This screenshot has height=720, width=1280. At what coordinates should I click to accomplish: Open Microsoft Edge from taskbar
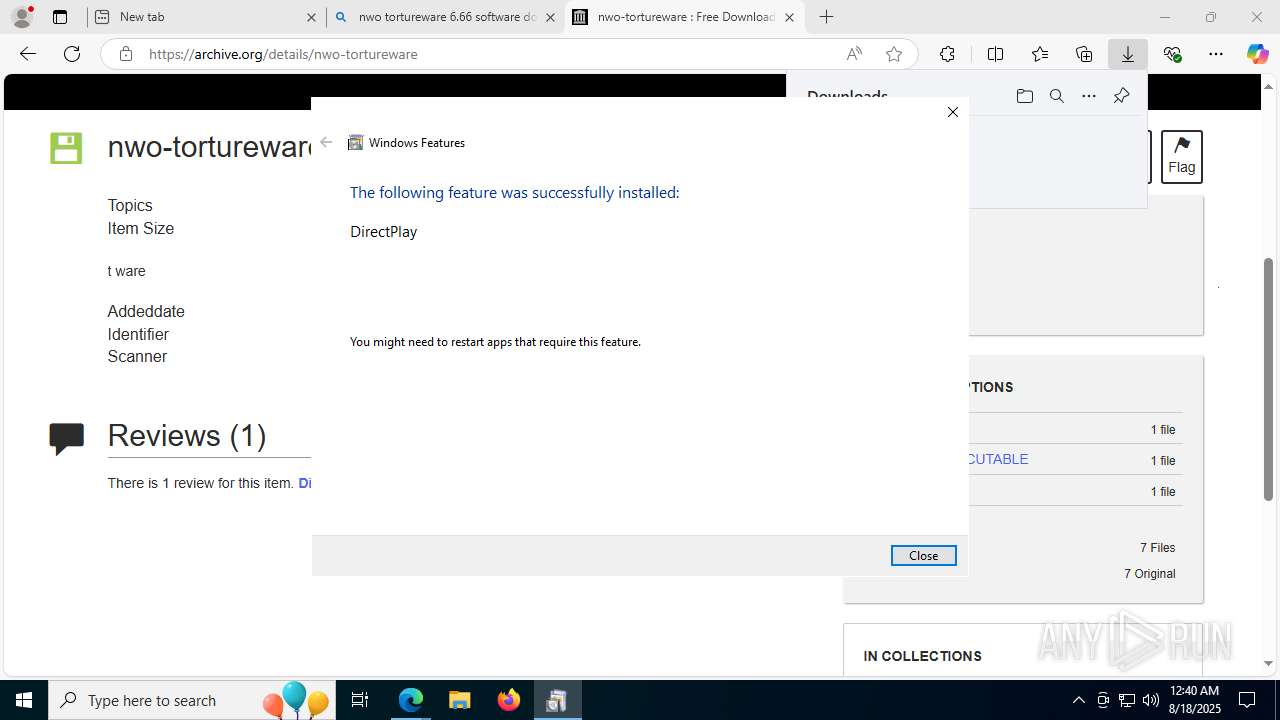pos(411,700)
